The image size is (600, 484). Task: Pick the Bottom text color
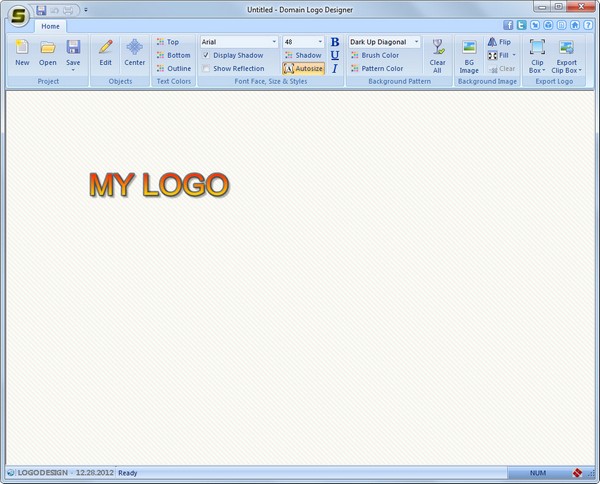173,55
